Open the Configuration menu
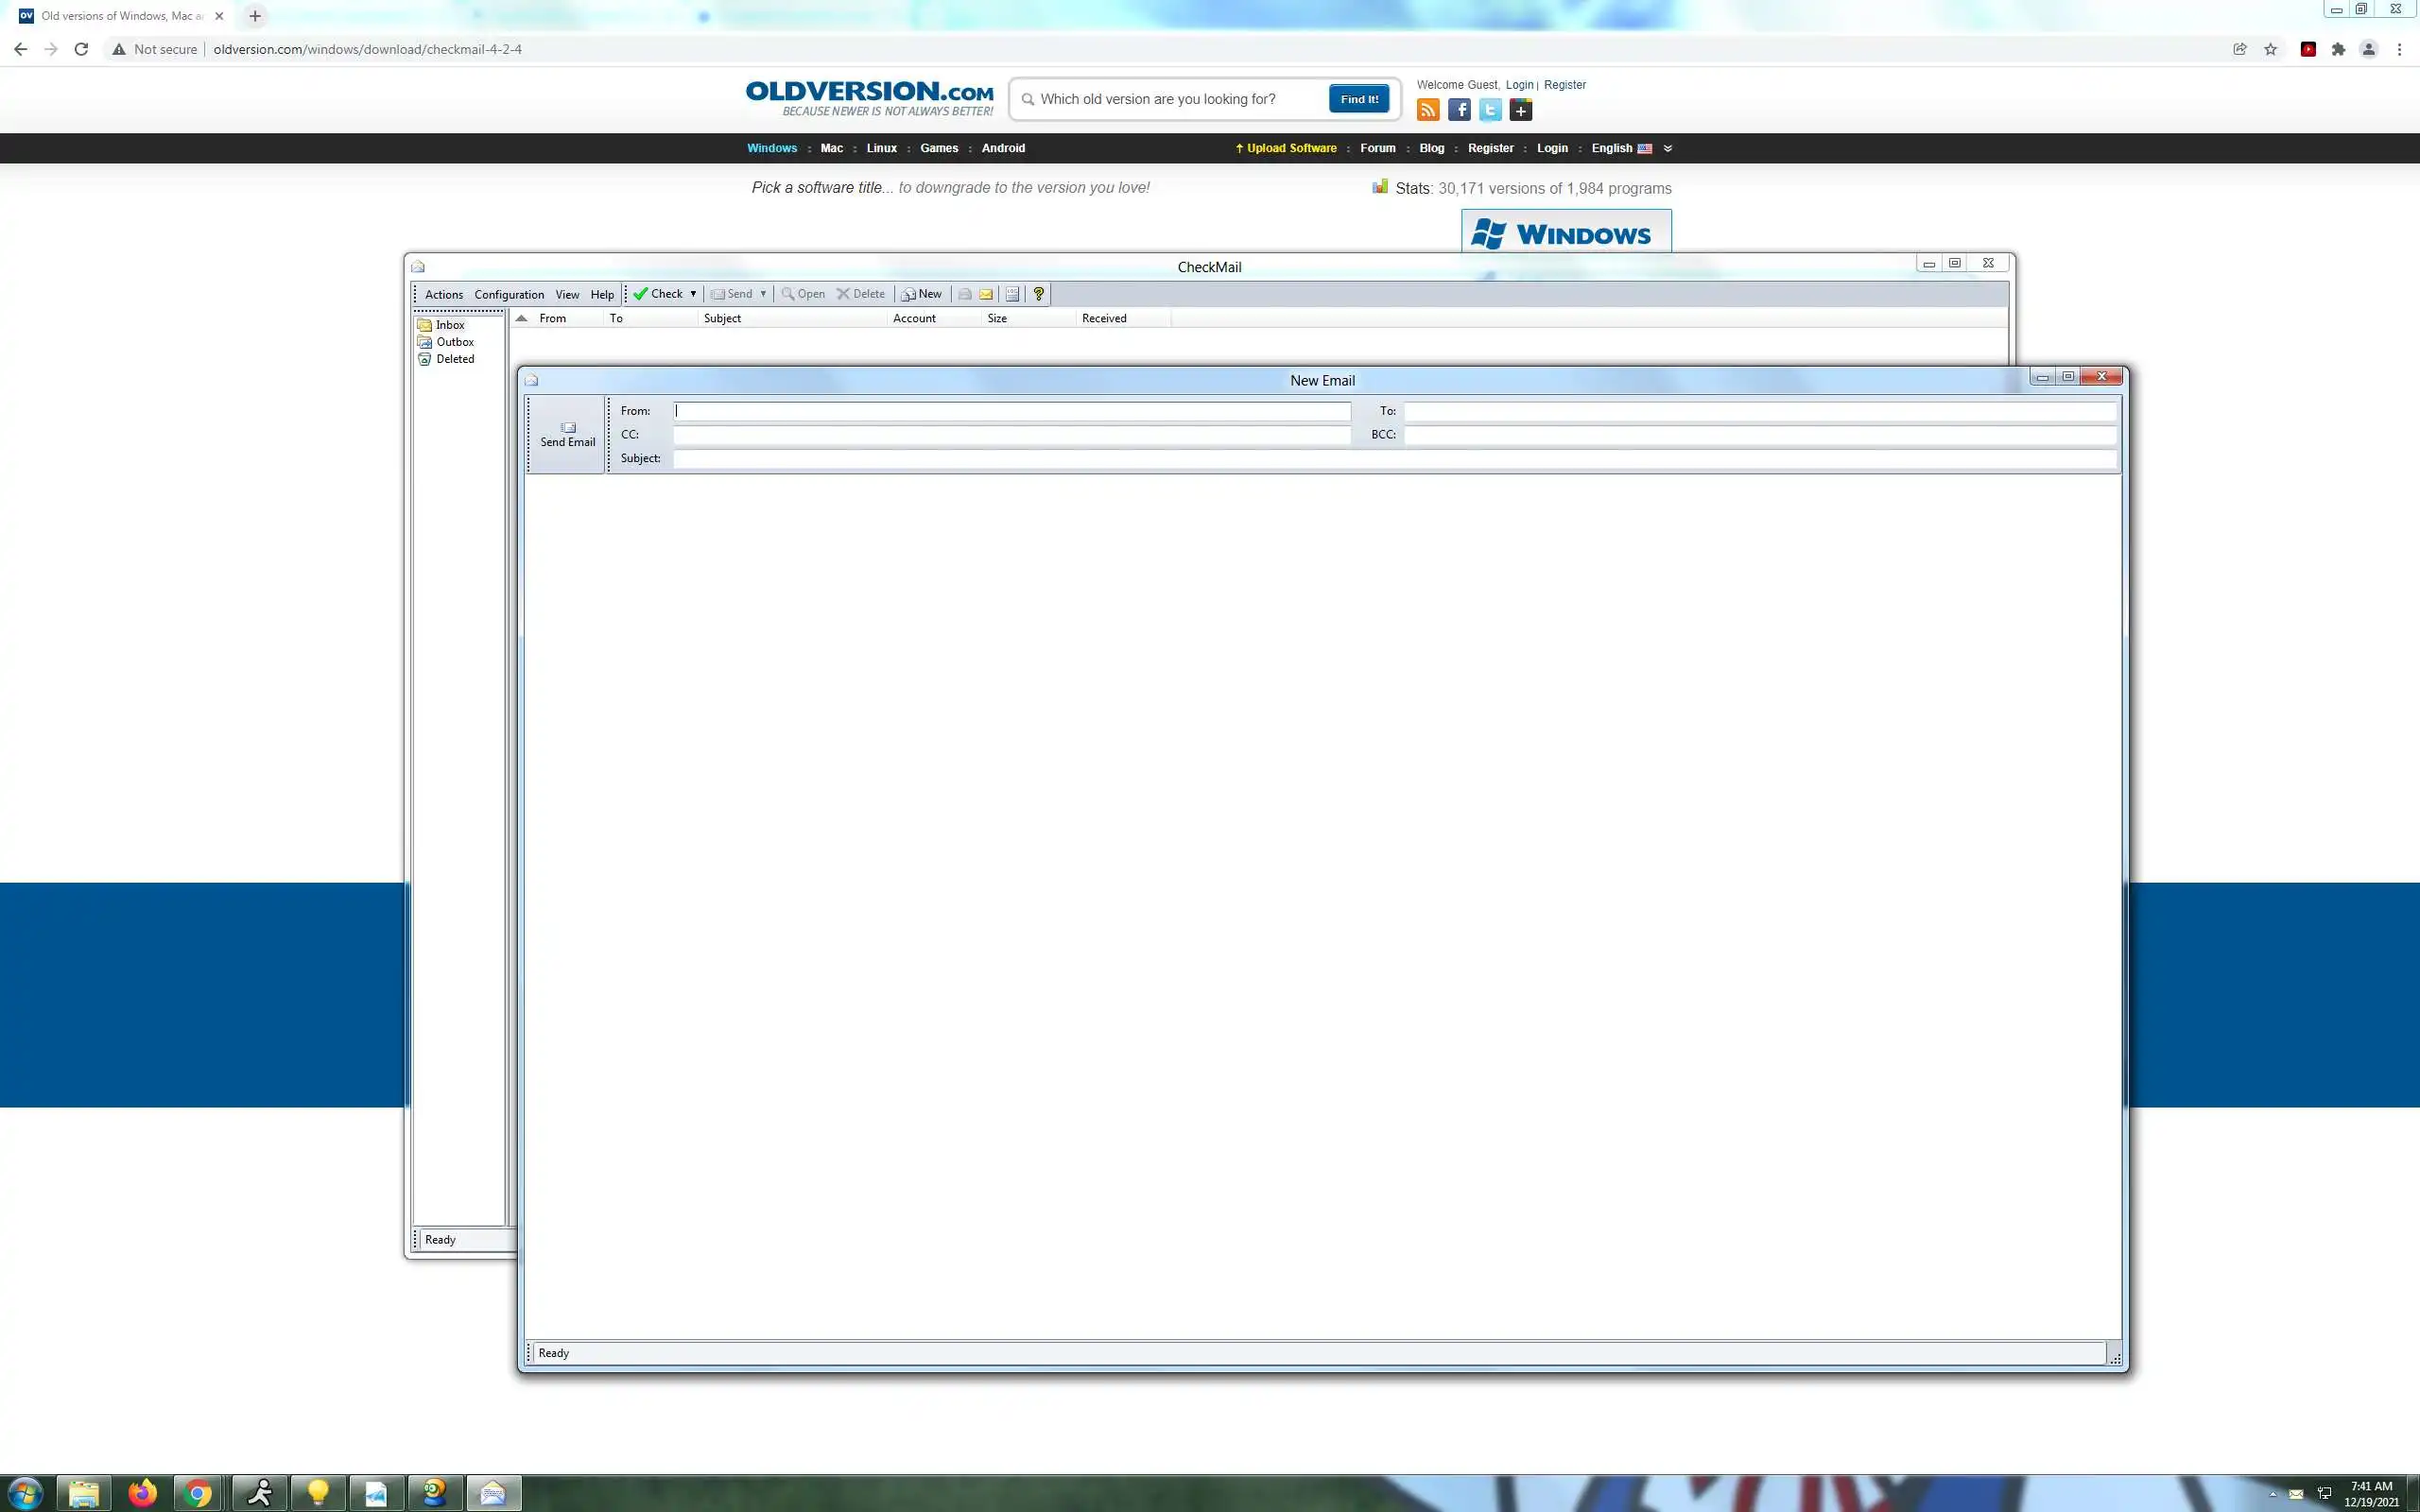2420x1512 pixels. 509,295
